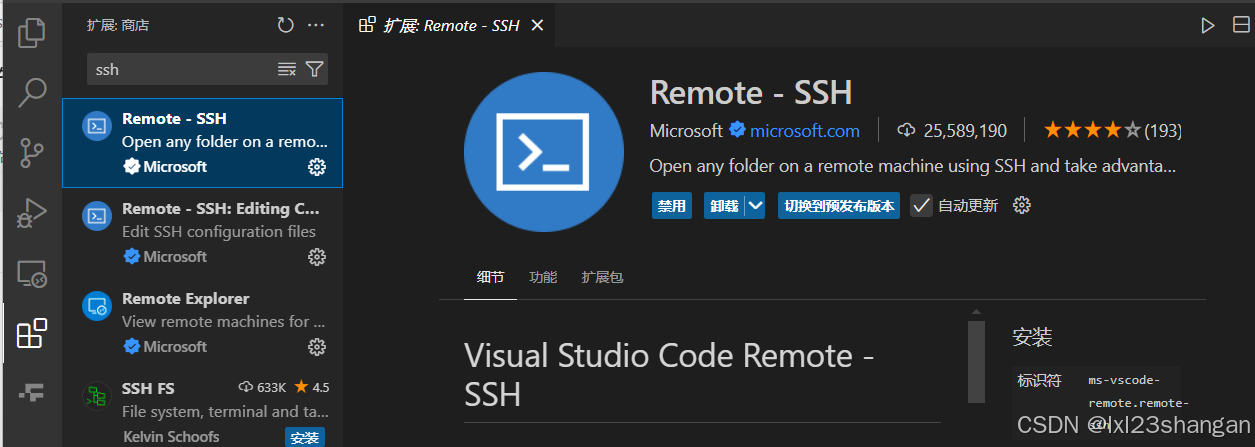The width and height of the screenshot is (1255, 447).
Task: Open the microsoft.com publisher link
Action: tap(805, 130)
